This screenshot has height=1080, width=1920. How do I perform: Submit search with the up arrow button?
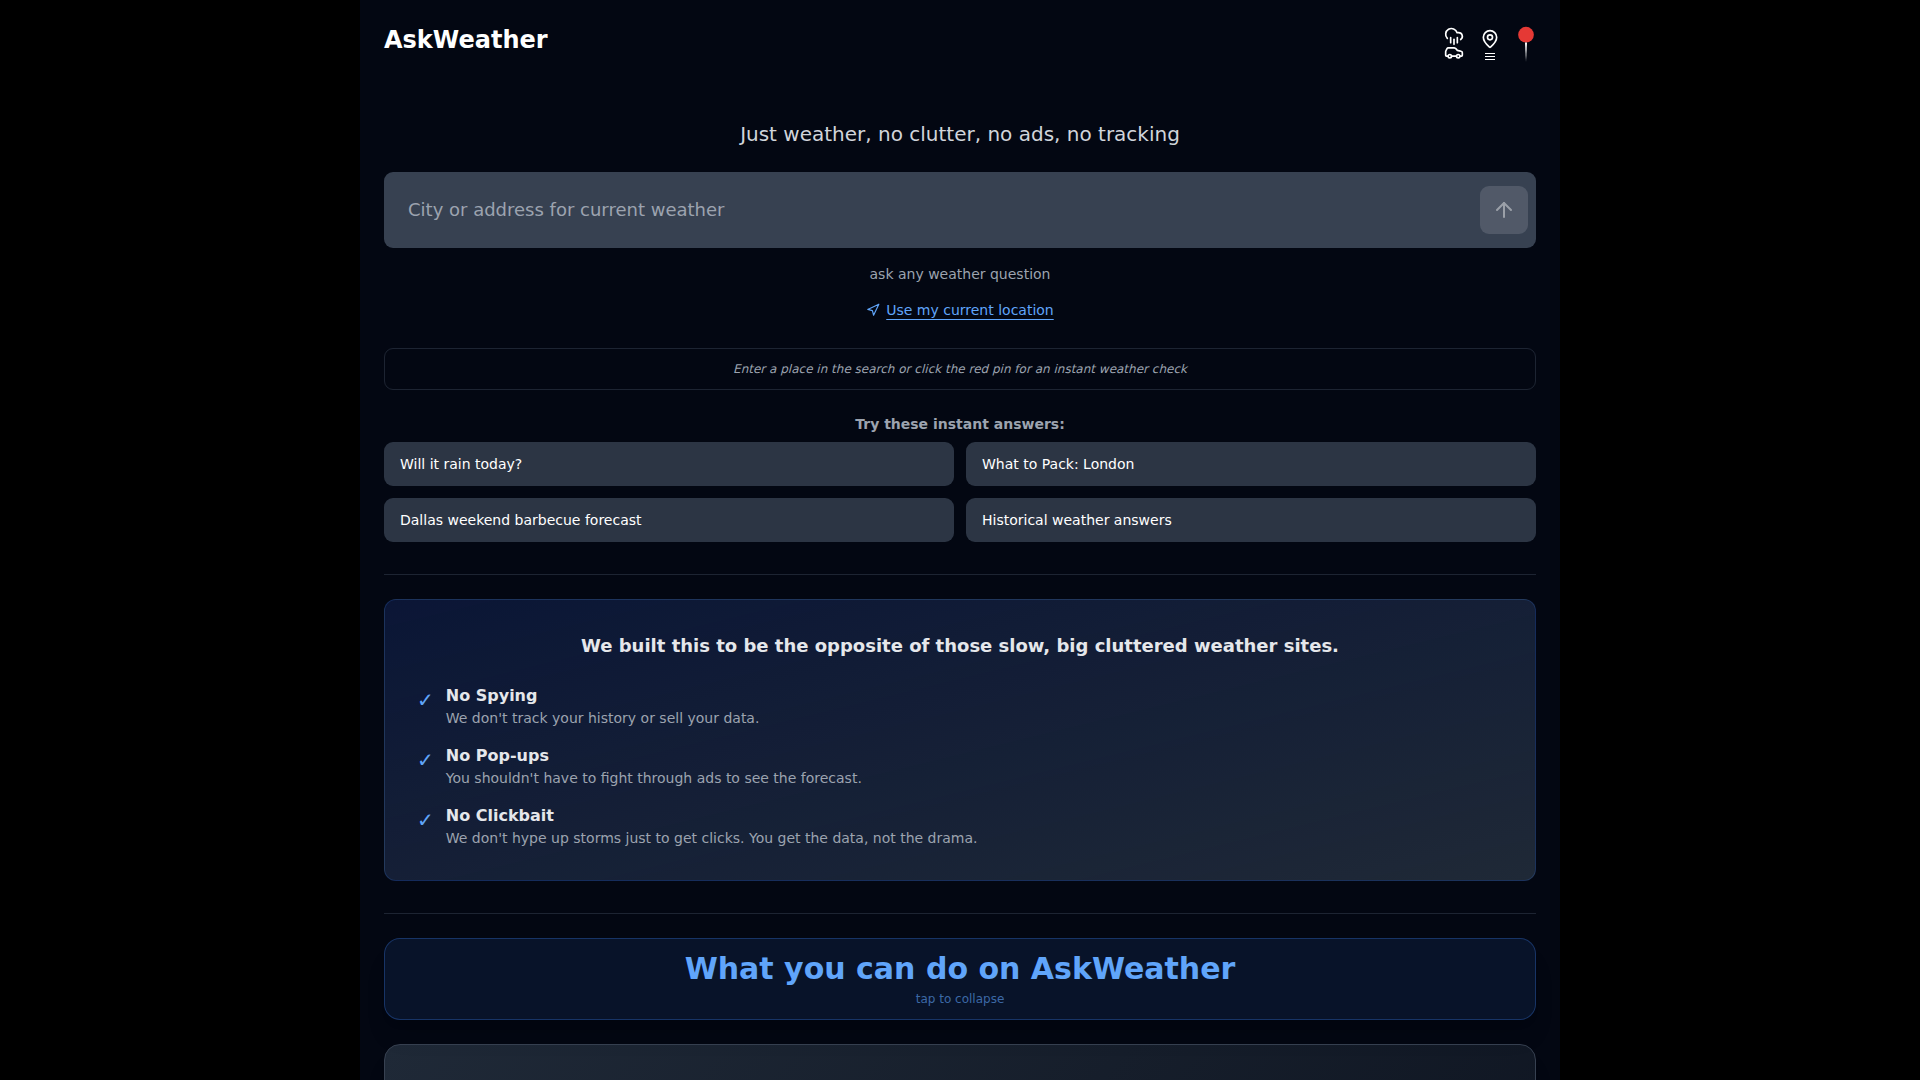pyautogui.click(x=1503, y=210)
